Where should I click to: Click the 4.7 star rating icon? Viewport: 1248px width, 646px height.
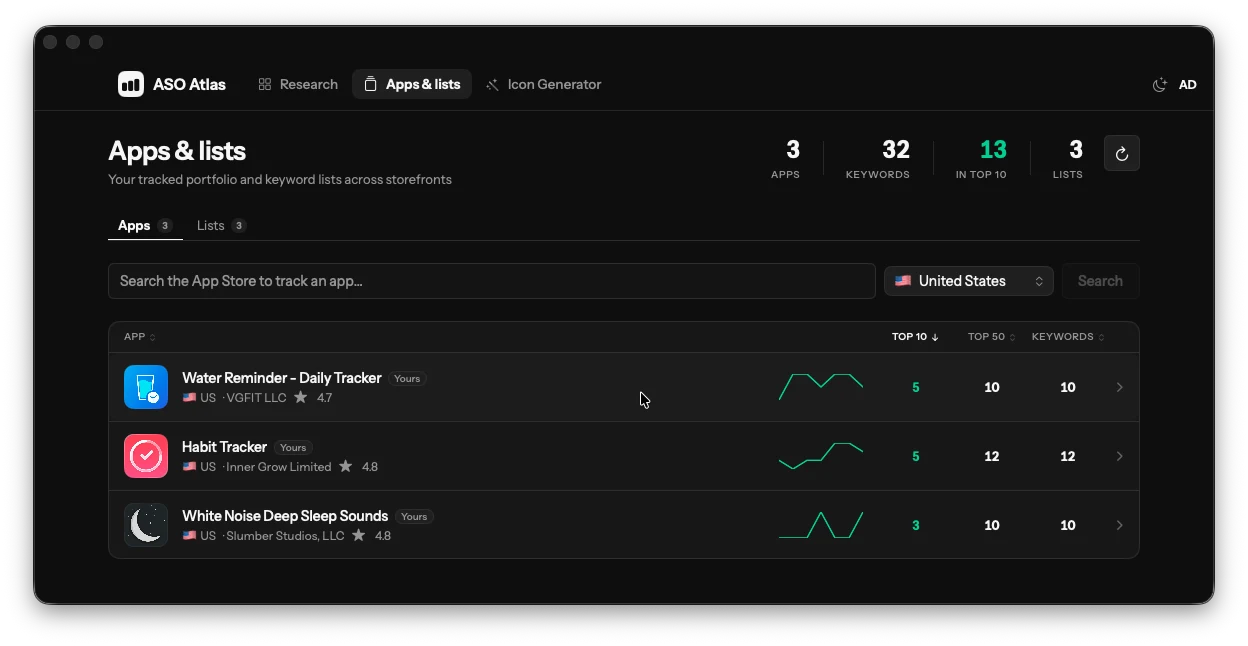(300, 398)
